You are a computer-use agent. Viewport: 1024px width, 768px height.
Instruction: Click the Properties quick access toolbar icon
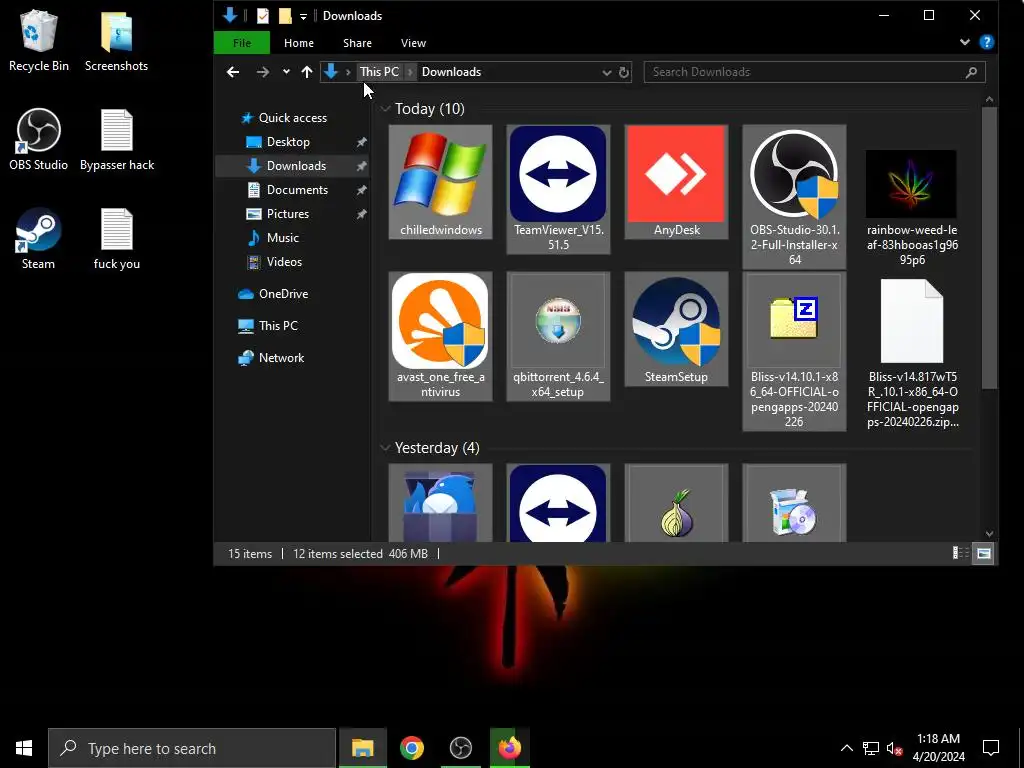tap(263, 16)
